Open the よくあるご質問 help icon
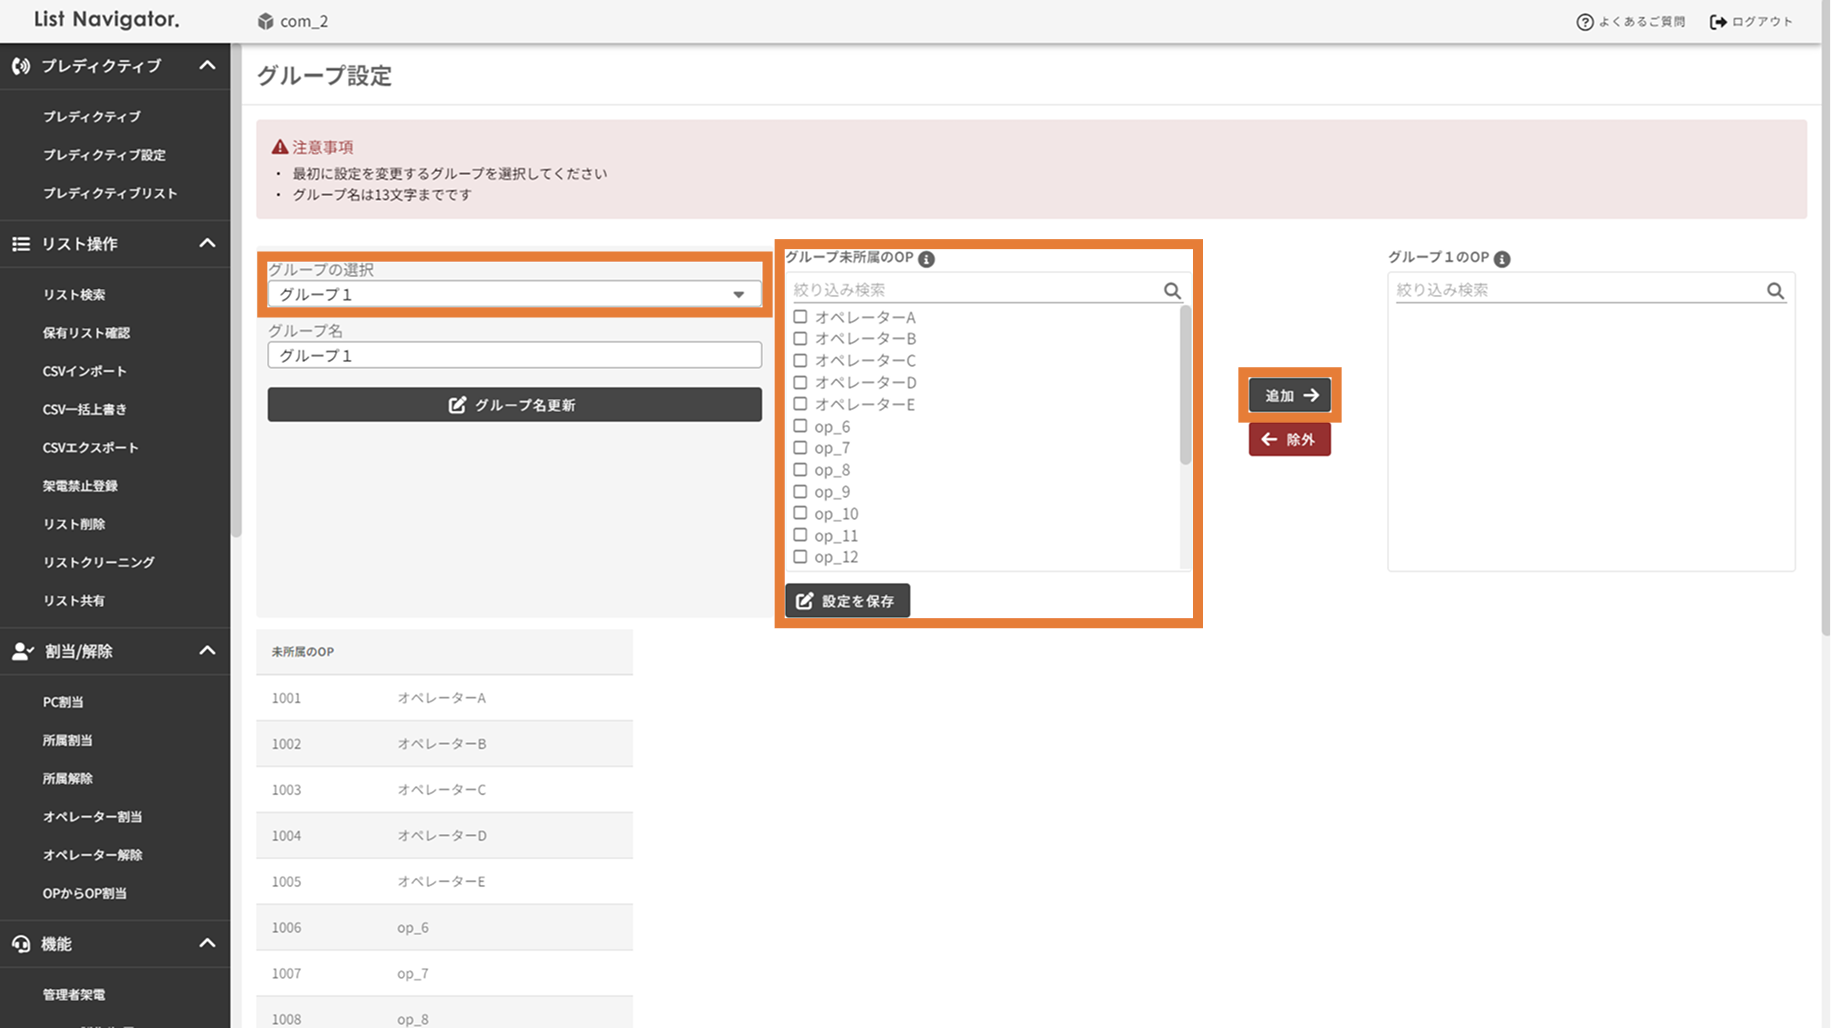 pos(1584,22)
